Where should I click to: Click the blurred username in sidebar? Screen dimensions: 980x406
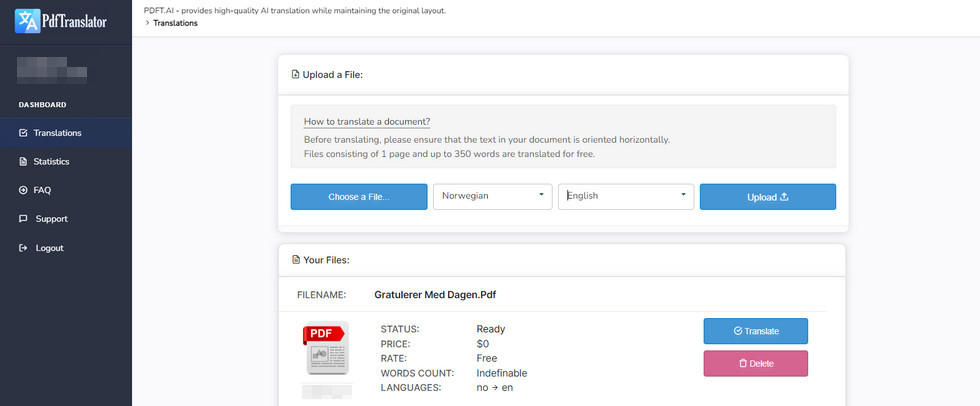point(52,71)
